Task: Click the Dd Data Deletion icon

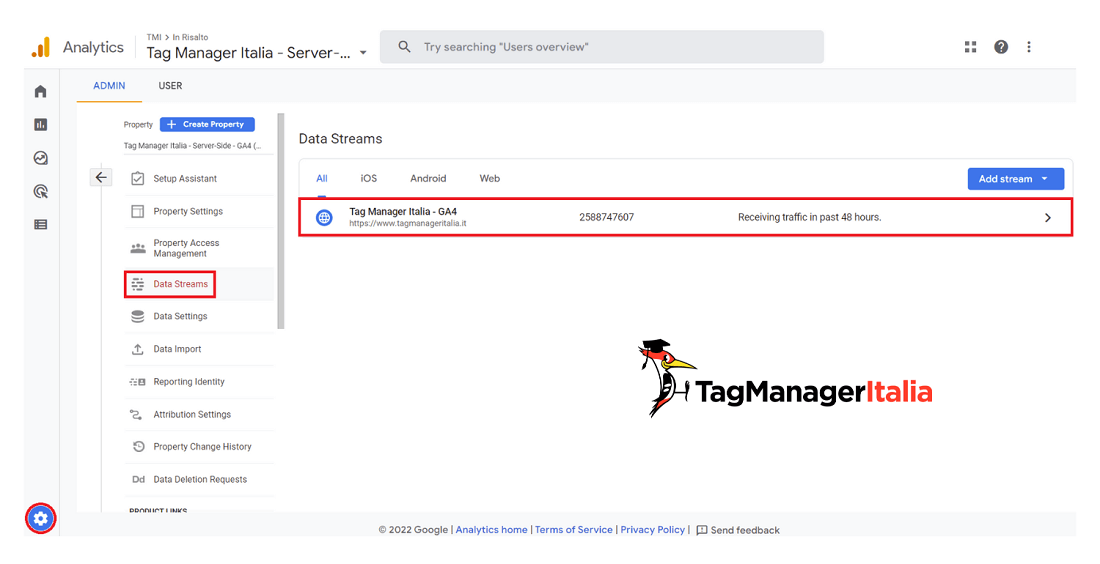Action: tap(138, 479)
